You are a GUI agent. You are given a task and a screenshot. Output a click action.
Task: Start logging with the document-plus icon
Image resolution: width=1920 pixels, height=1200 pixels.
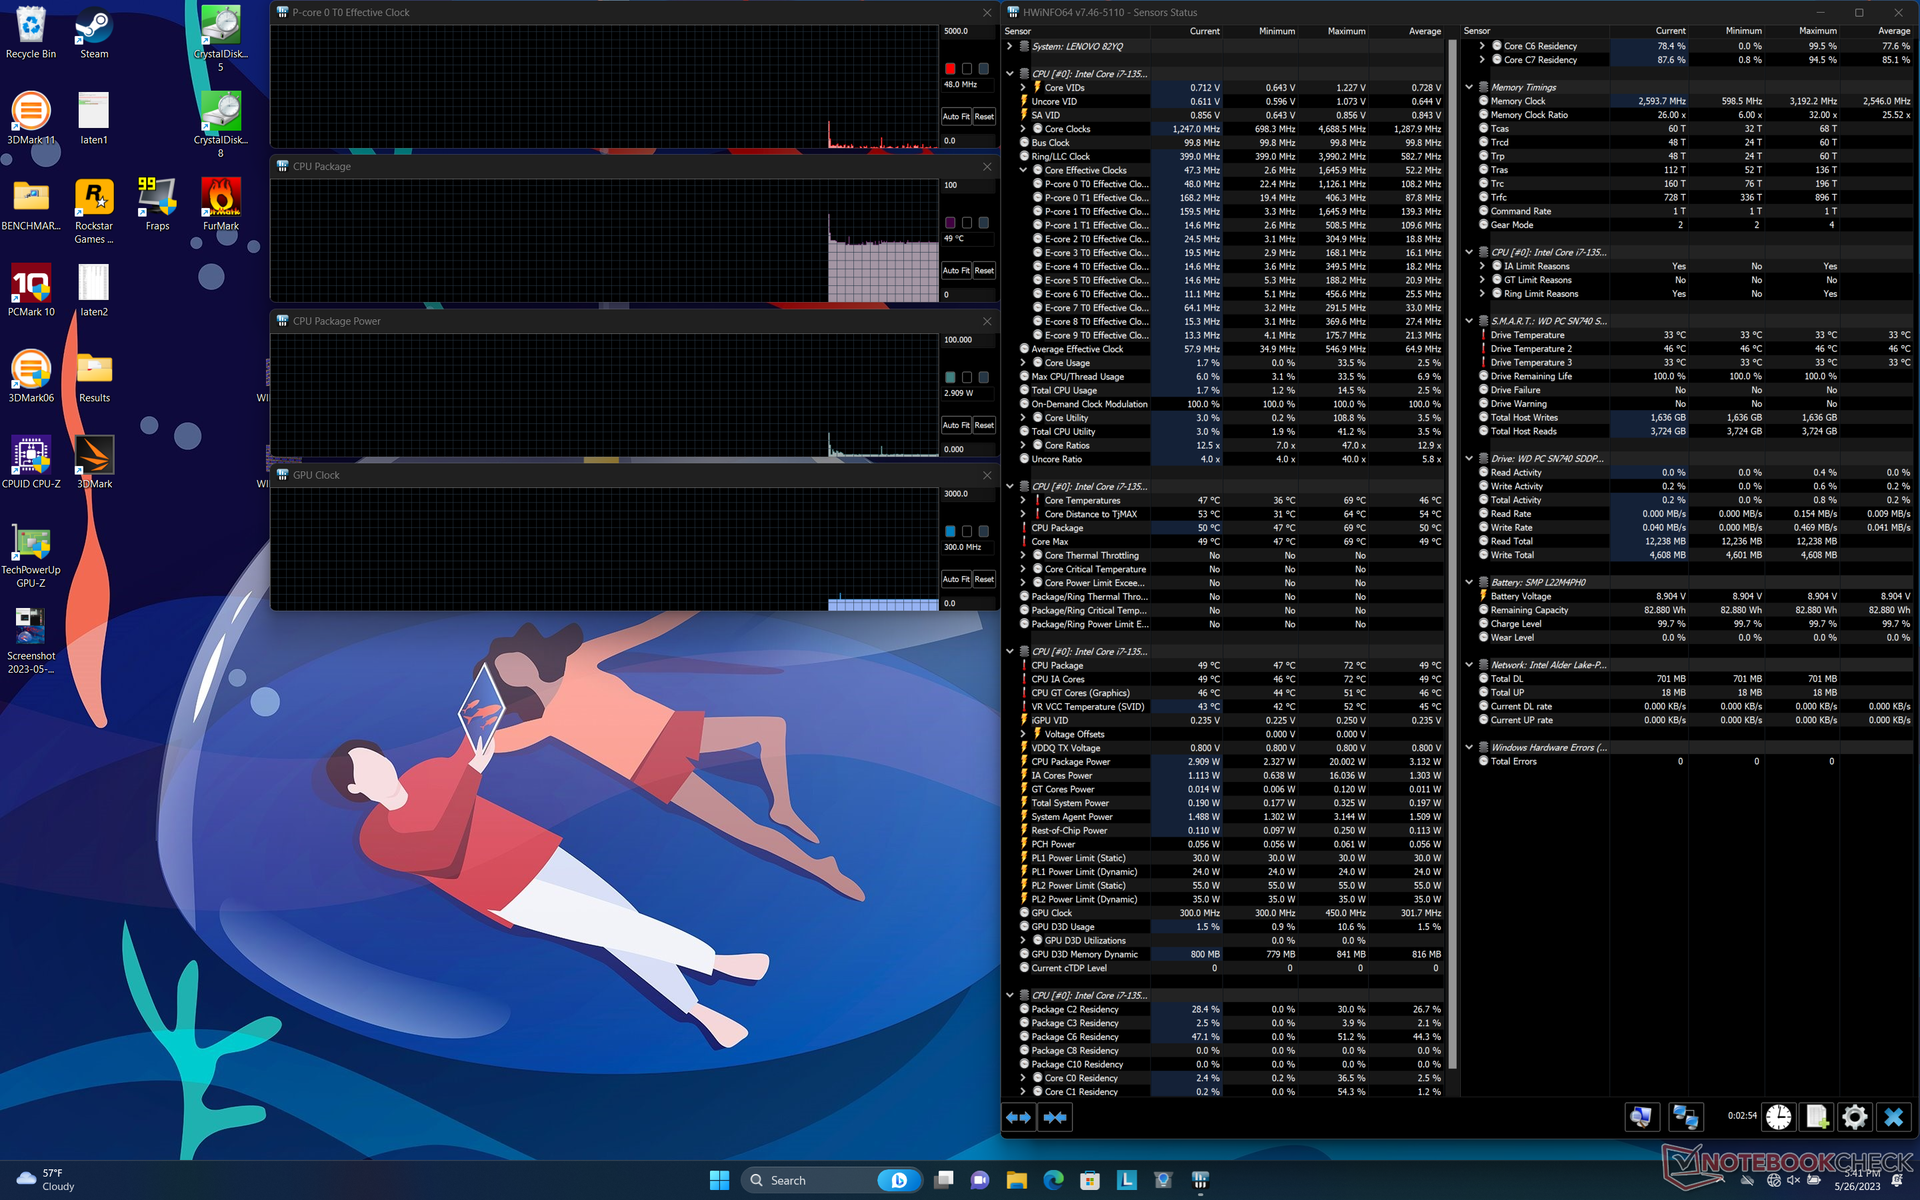coord(1816,1117)
